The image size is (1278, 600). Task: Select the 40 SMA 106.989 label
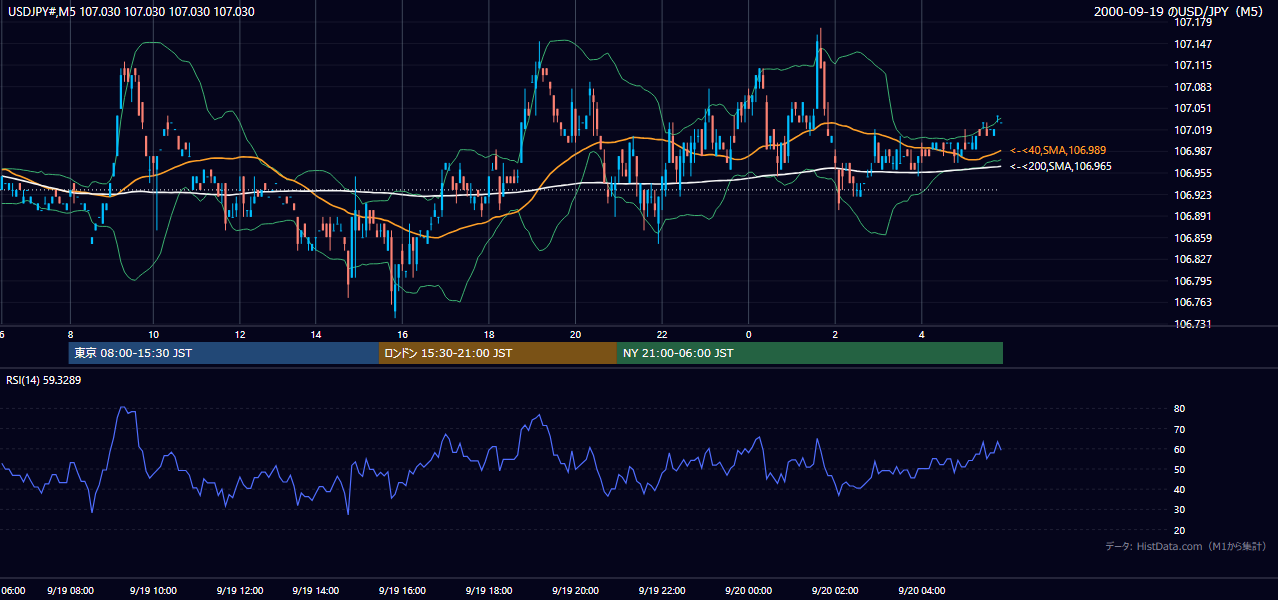[x=1058, y=150]
